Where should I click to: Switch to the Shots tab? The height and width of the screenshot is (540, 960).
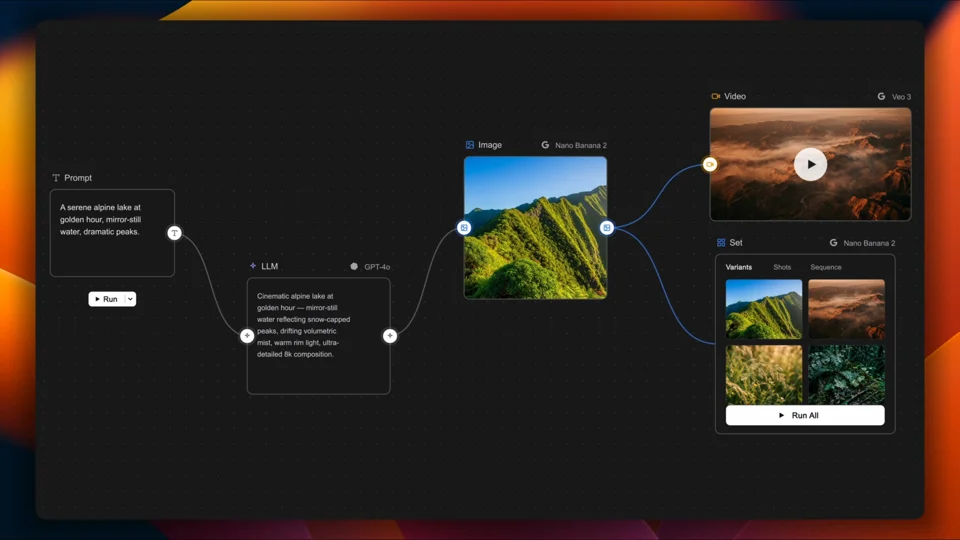pyautogui.click(x=782, y=267)
